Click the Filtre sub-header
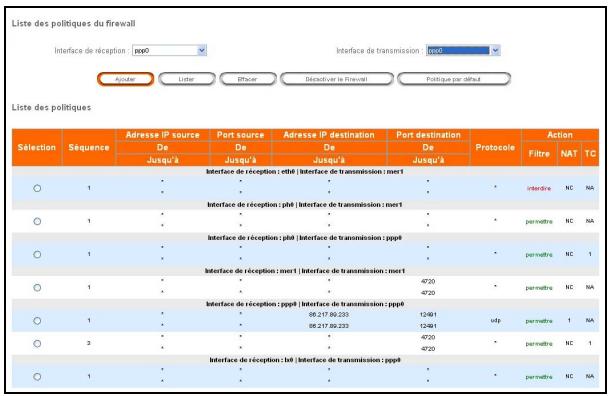 (539, 154)
